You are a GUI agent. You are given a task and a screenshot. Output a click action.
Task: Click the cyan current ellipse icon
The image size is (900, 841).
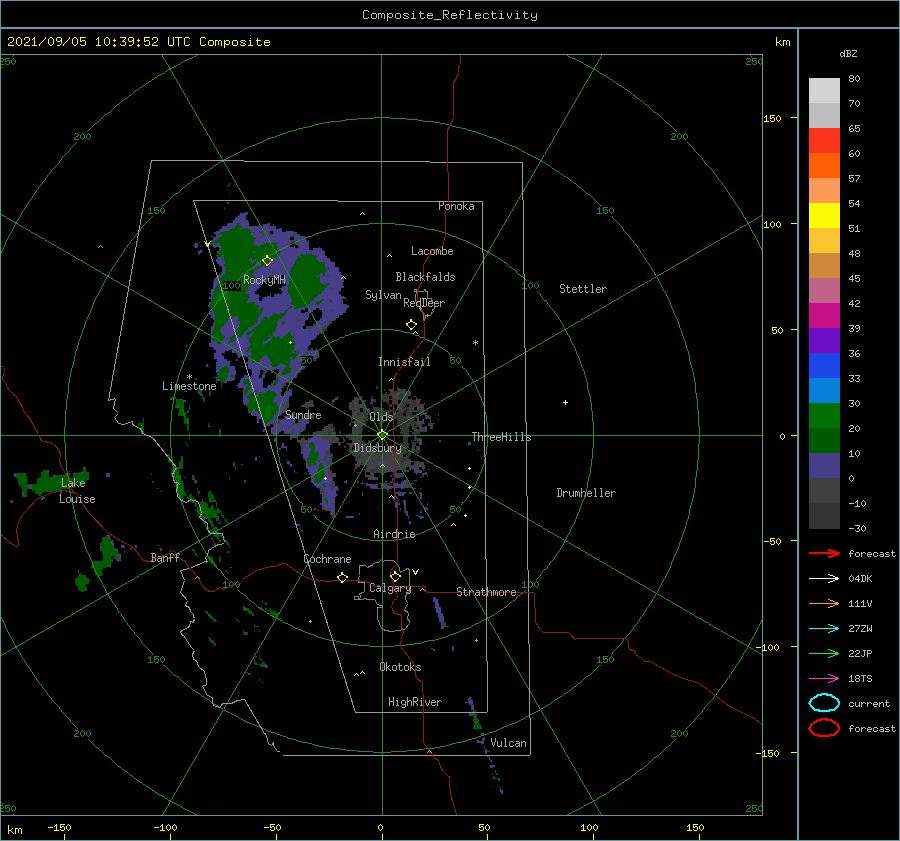tap(824, 703)
